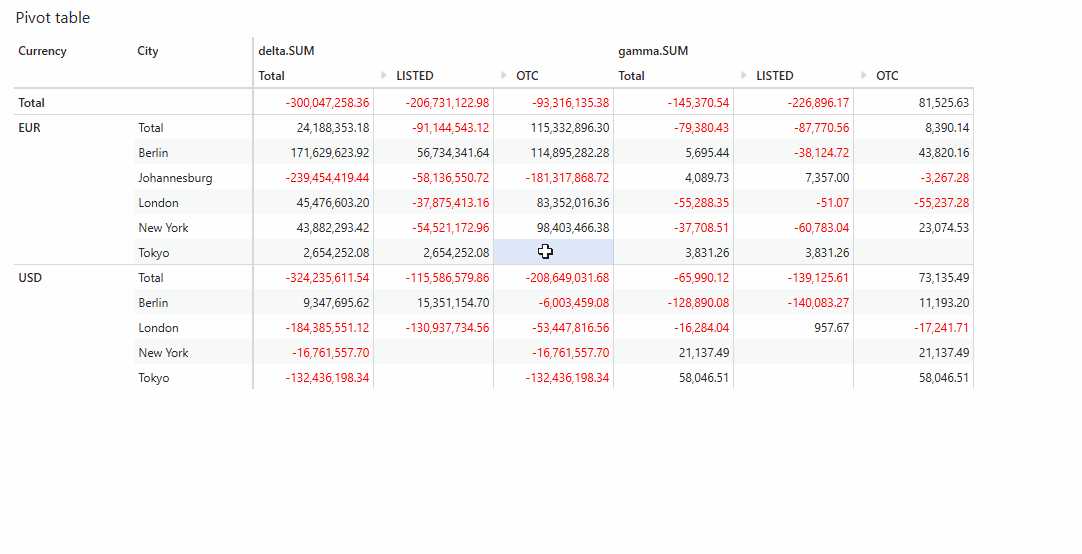Click the cell showing 98,403,466.38
The width and height of the screenshot is (1082, 554).
pos(553,228)
